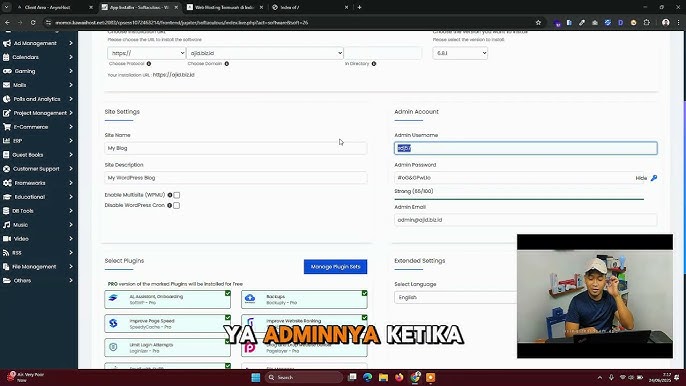Uncheck Improve Website Ranking plugin checkbox

(x=364, y=318)
